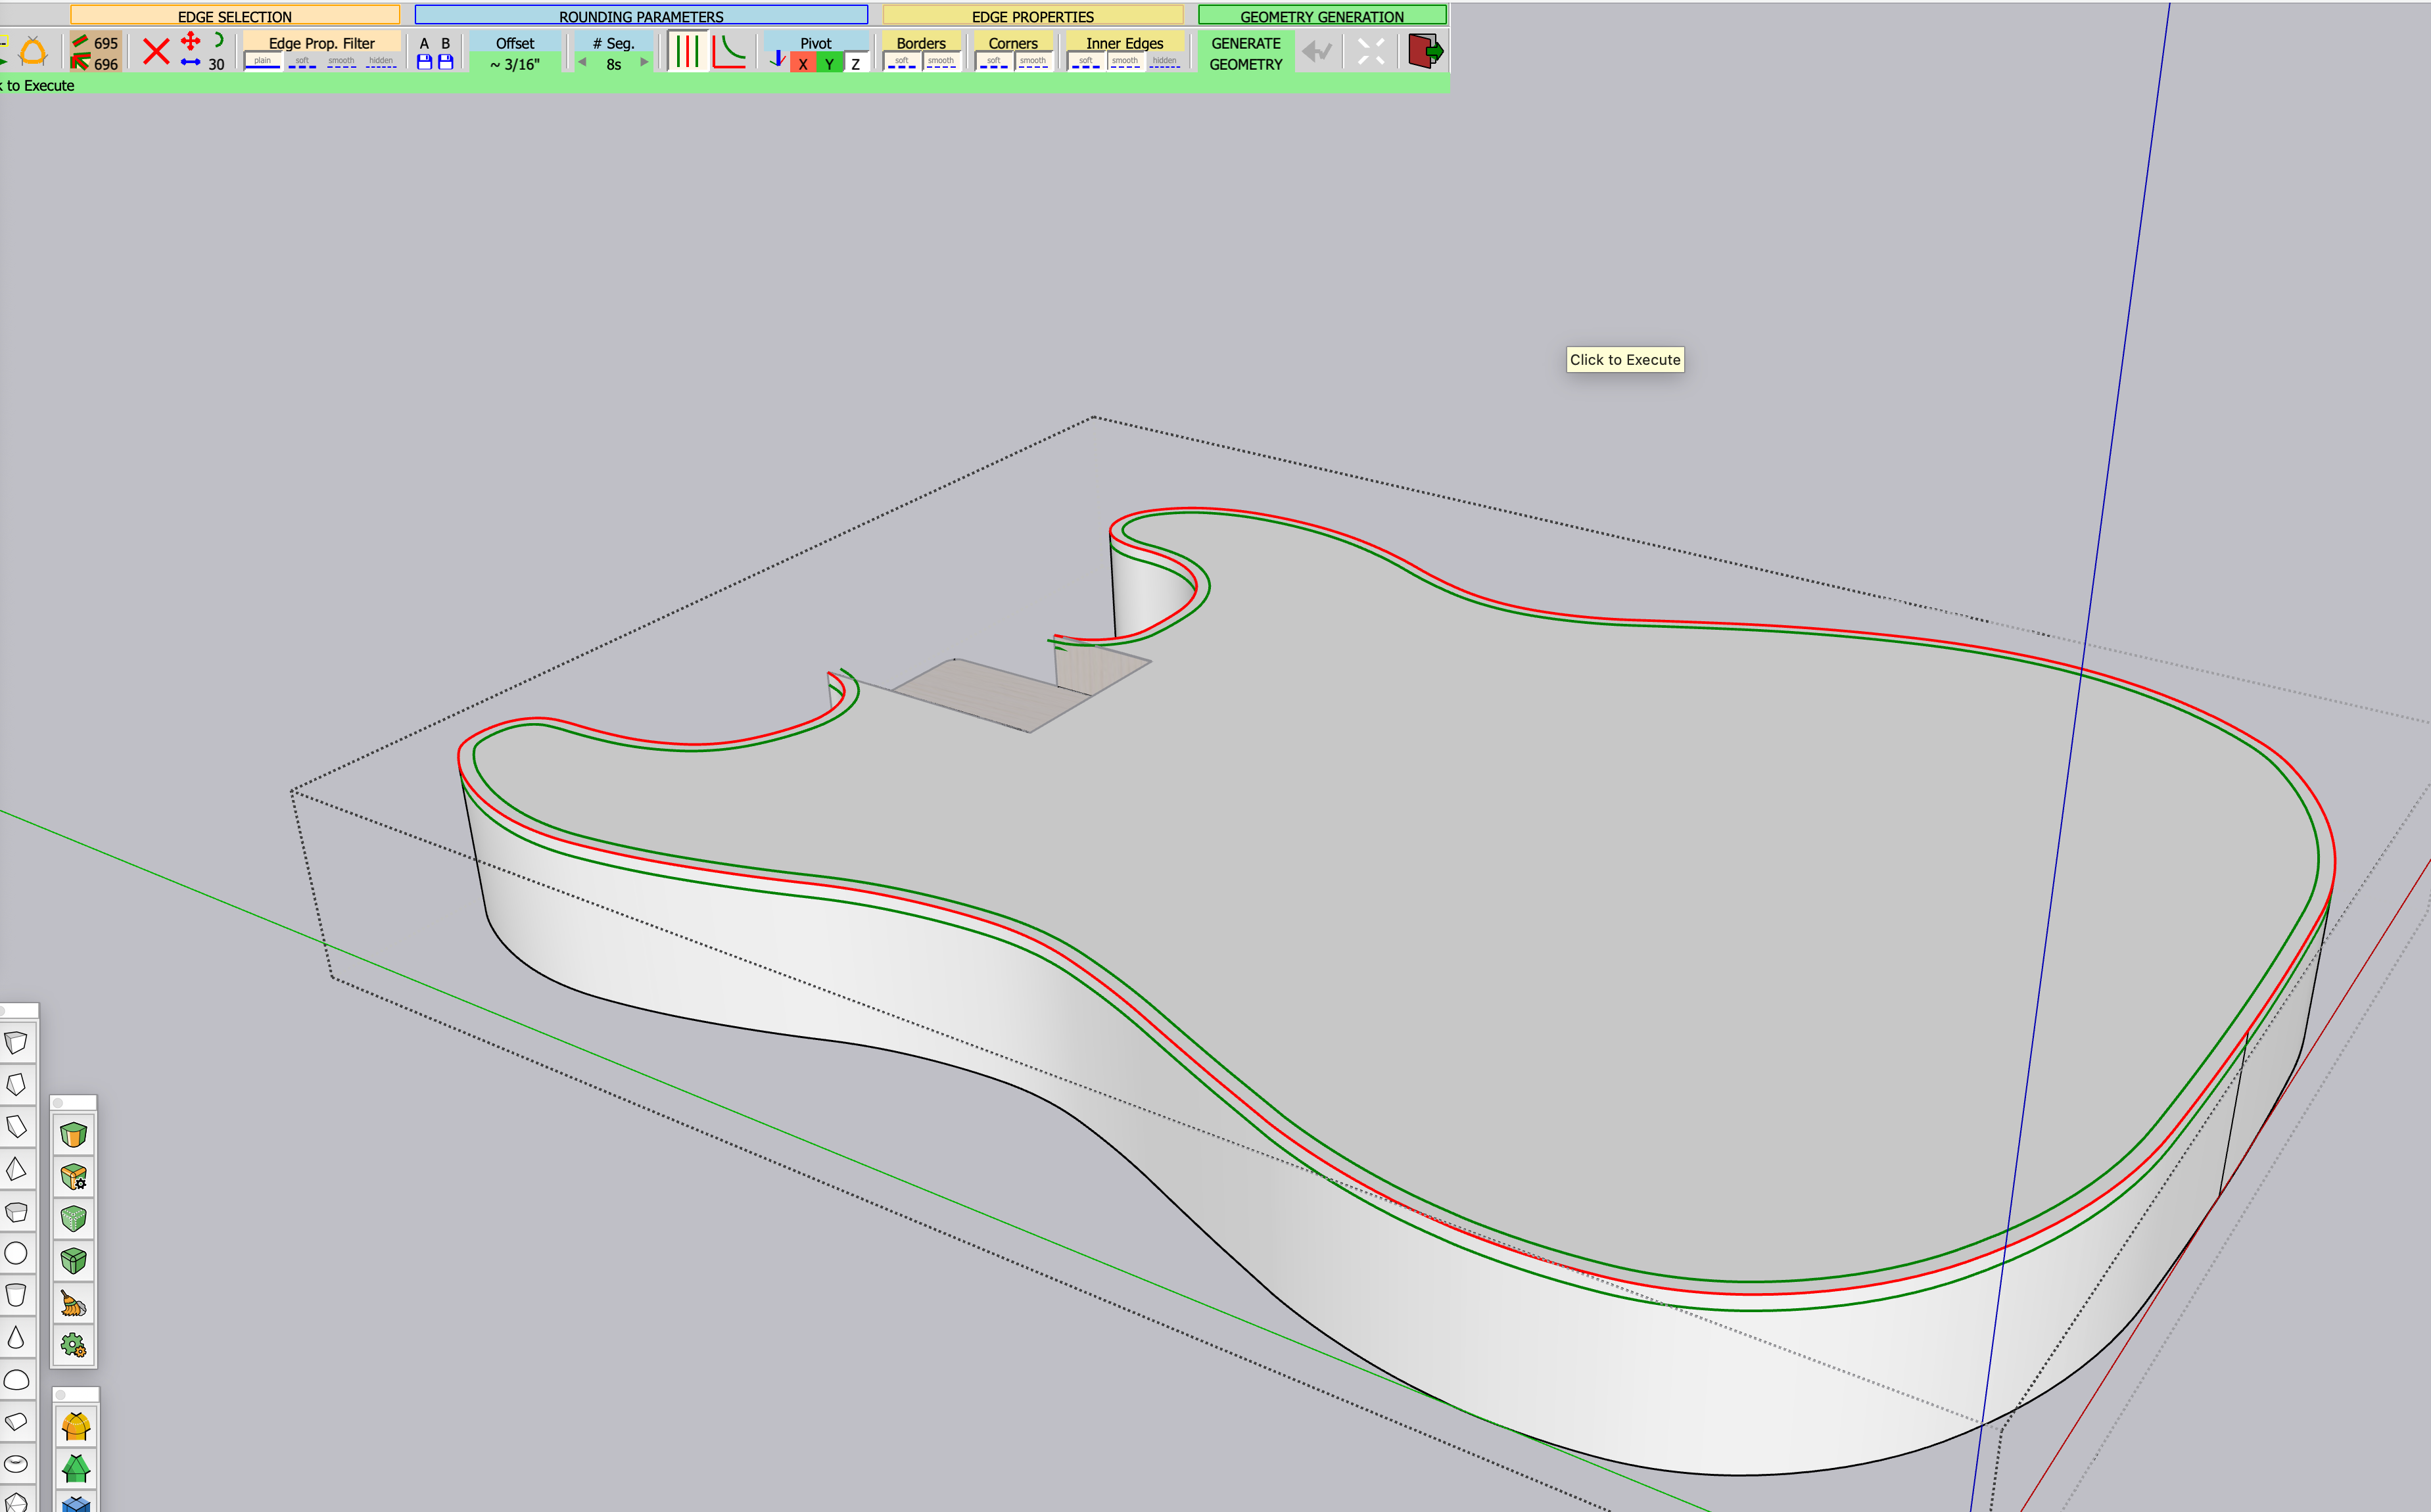Click the Offset value field

point(515,64)
